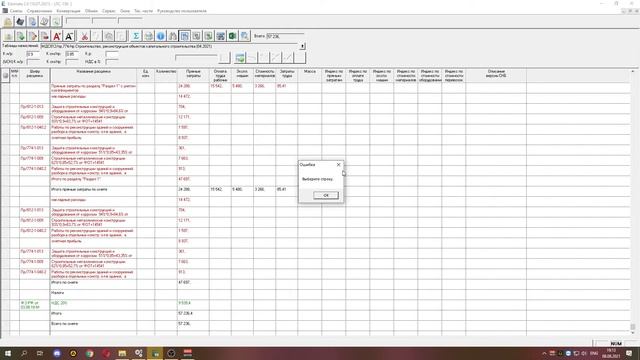Click the taskbar search icon
The image size is (640, 360).
pos(24,353)
